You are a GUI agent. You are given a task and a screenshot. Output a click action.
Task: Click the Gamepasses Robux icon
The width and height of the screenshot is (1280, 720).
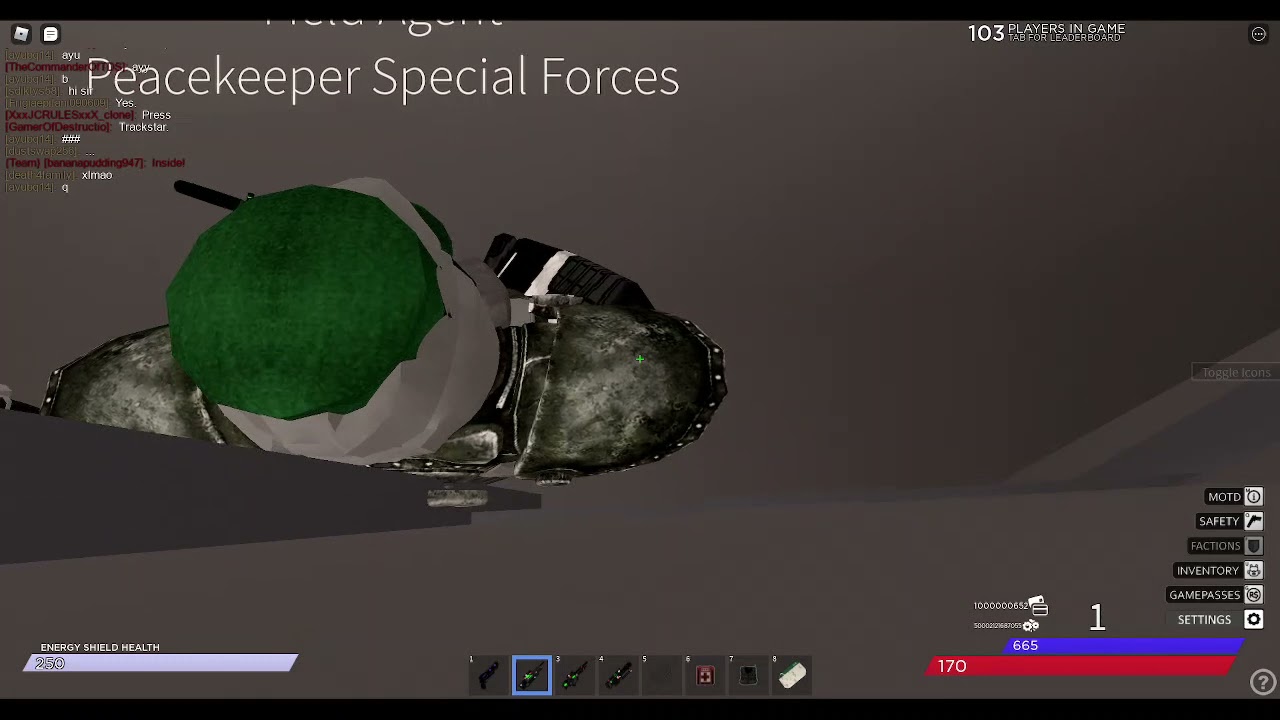click(1254, 595)
